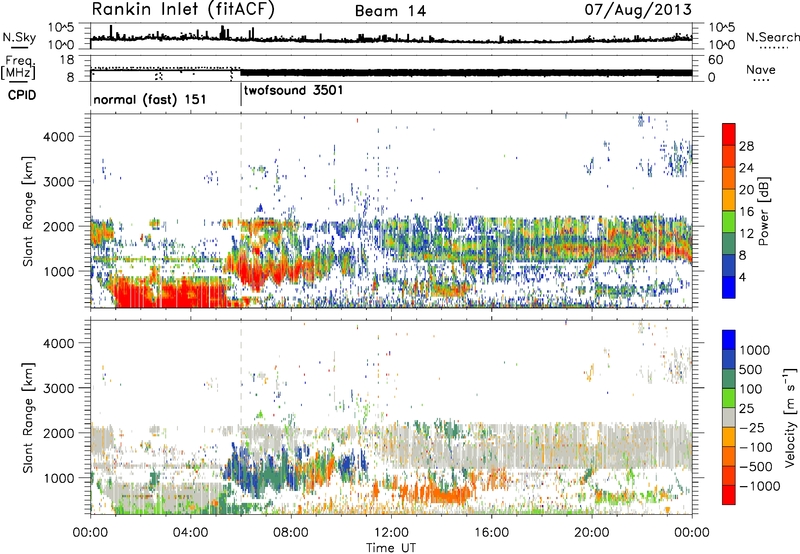
Task: Click the 'normal (fast) 151' CPID label
Action: (x=149, y=99)
